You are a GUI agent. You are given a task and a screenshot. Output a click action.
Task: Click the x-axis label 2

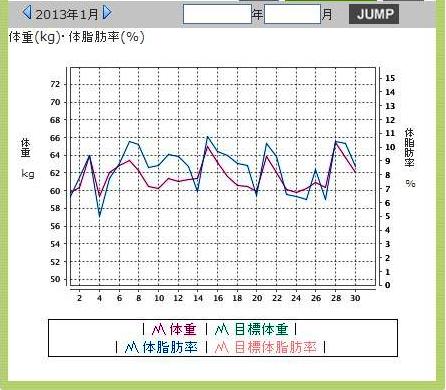click(x=79, y=298)
